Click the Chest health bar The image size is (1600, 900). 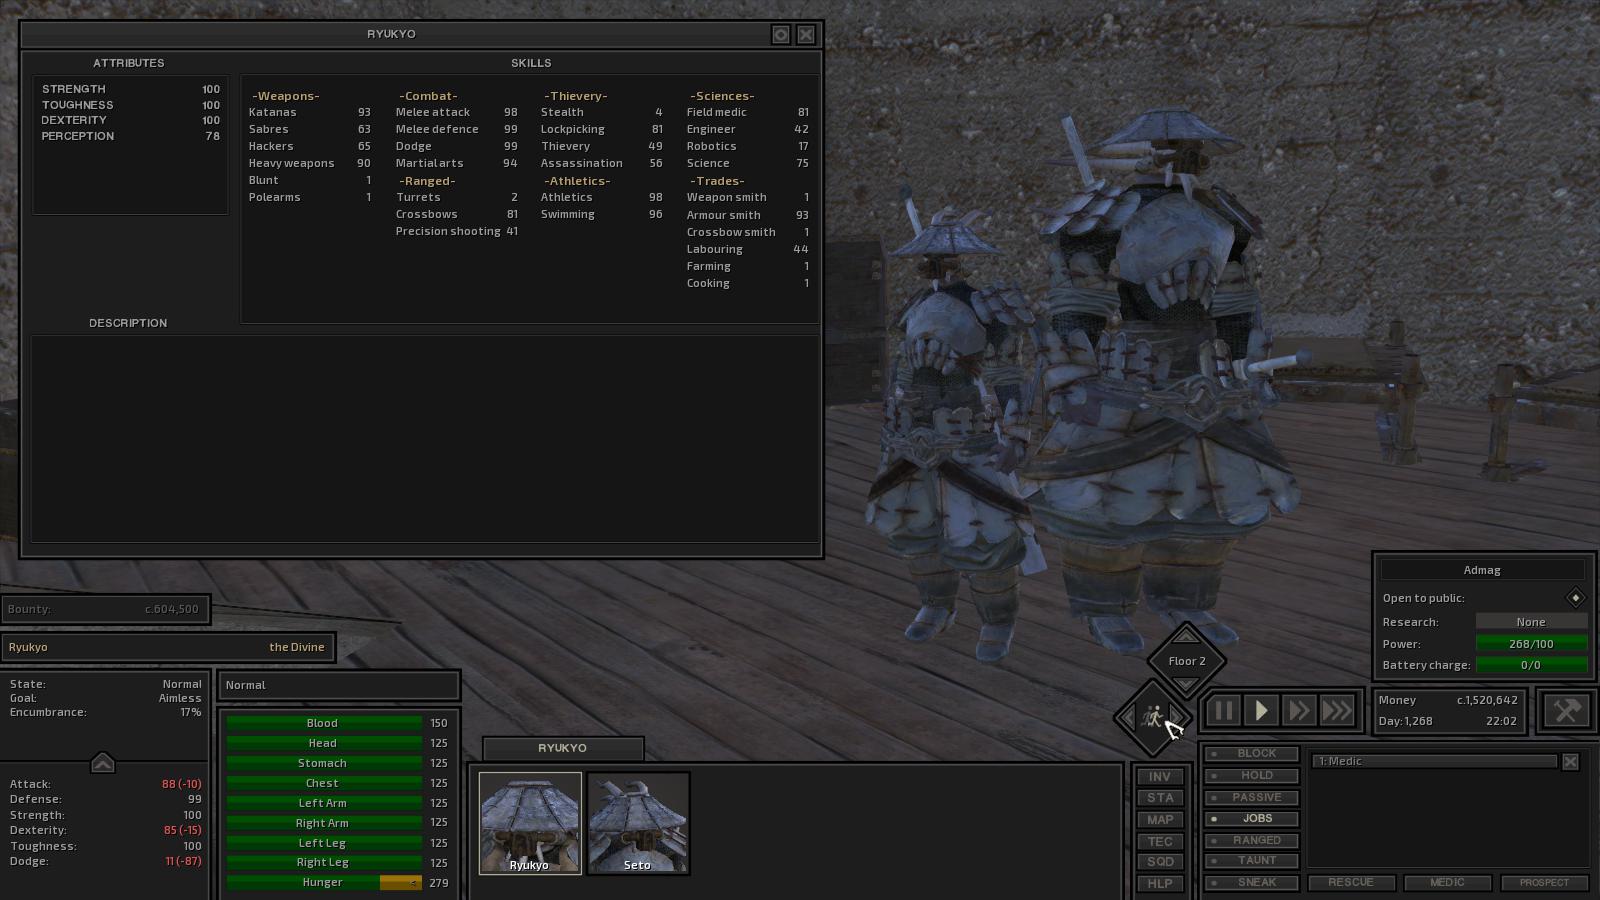tap(323, 783)
